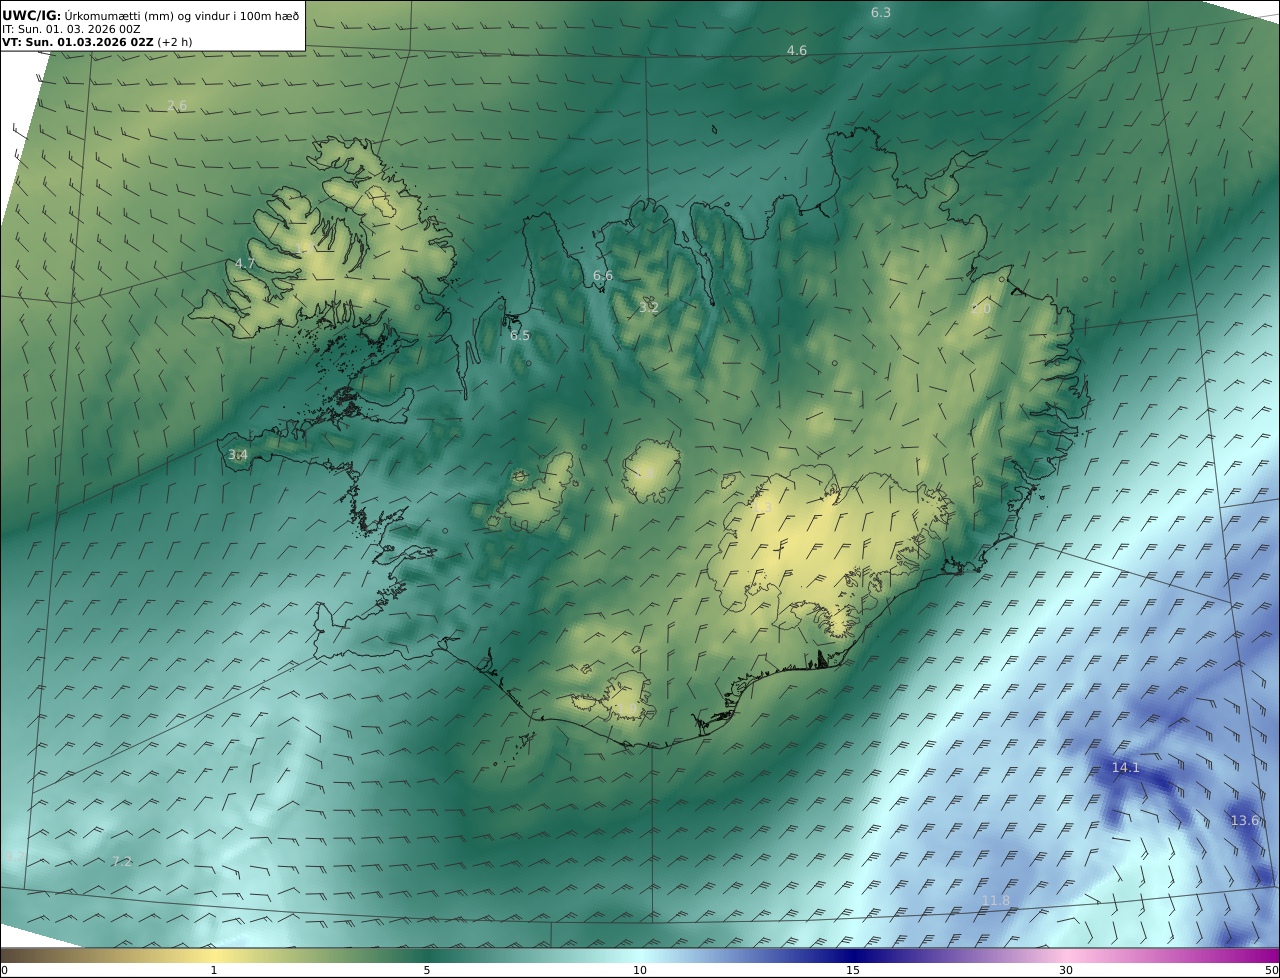
Task: Click the 4.7 label over the Westfjords
Action: 245,264
